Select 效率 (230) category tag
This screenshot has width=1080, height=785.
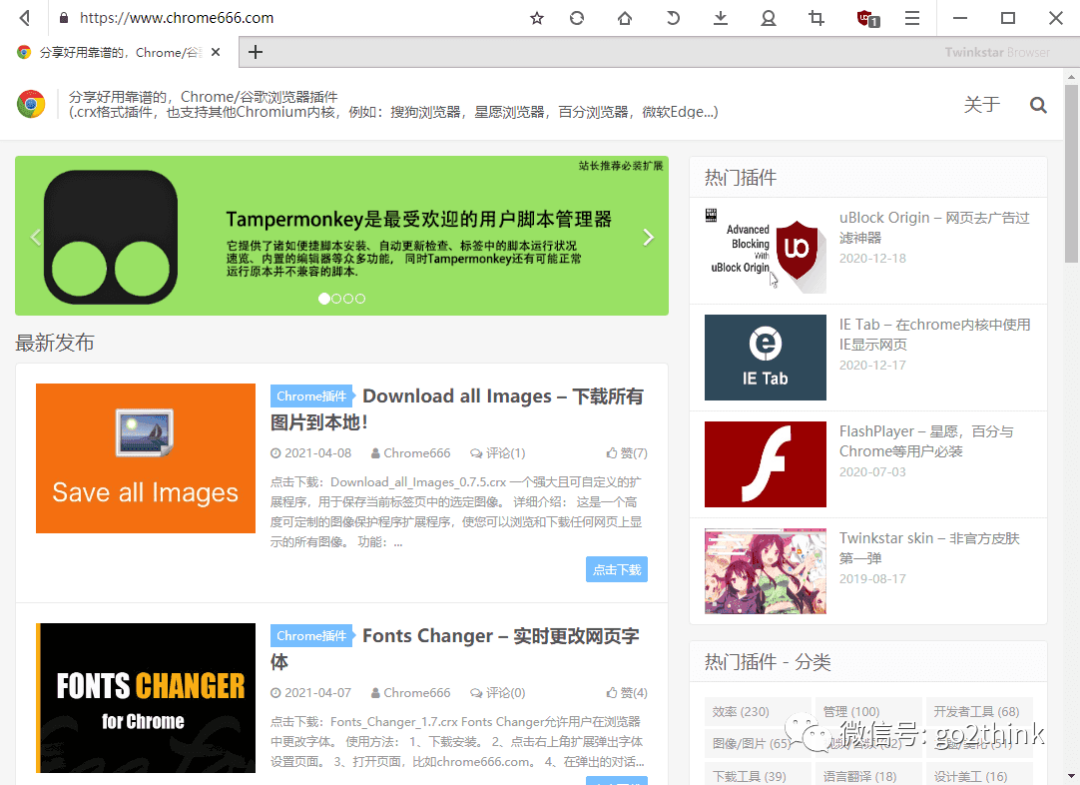pyautogui.click(x=757, y=711)
